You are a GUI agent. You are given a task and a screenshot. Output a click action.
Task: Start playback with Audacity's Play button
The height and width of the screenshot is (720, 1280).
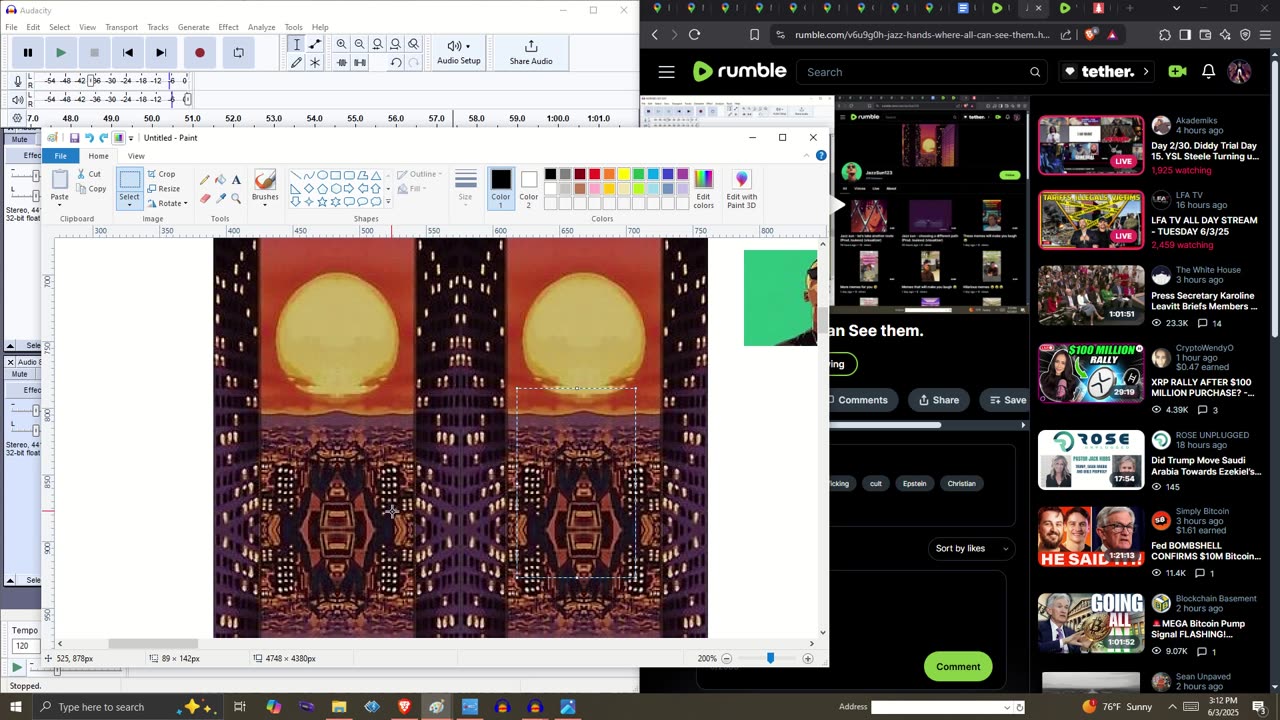61,53
